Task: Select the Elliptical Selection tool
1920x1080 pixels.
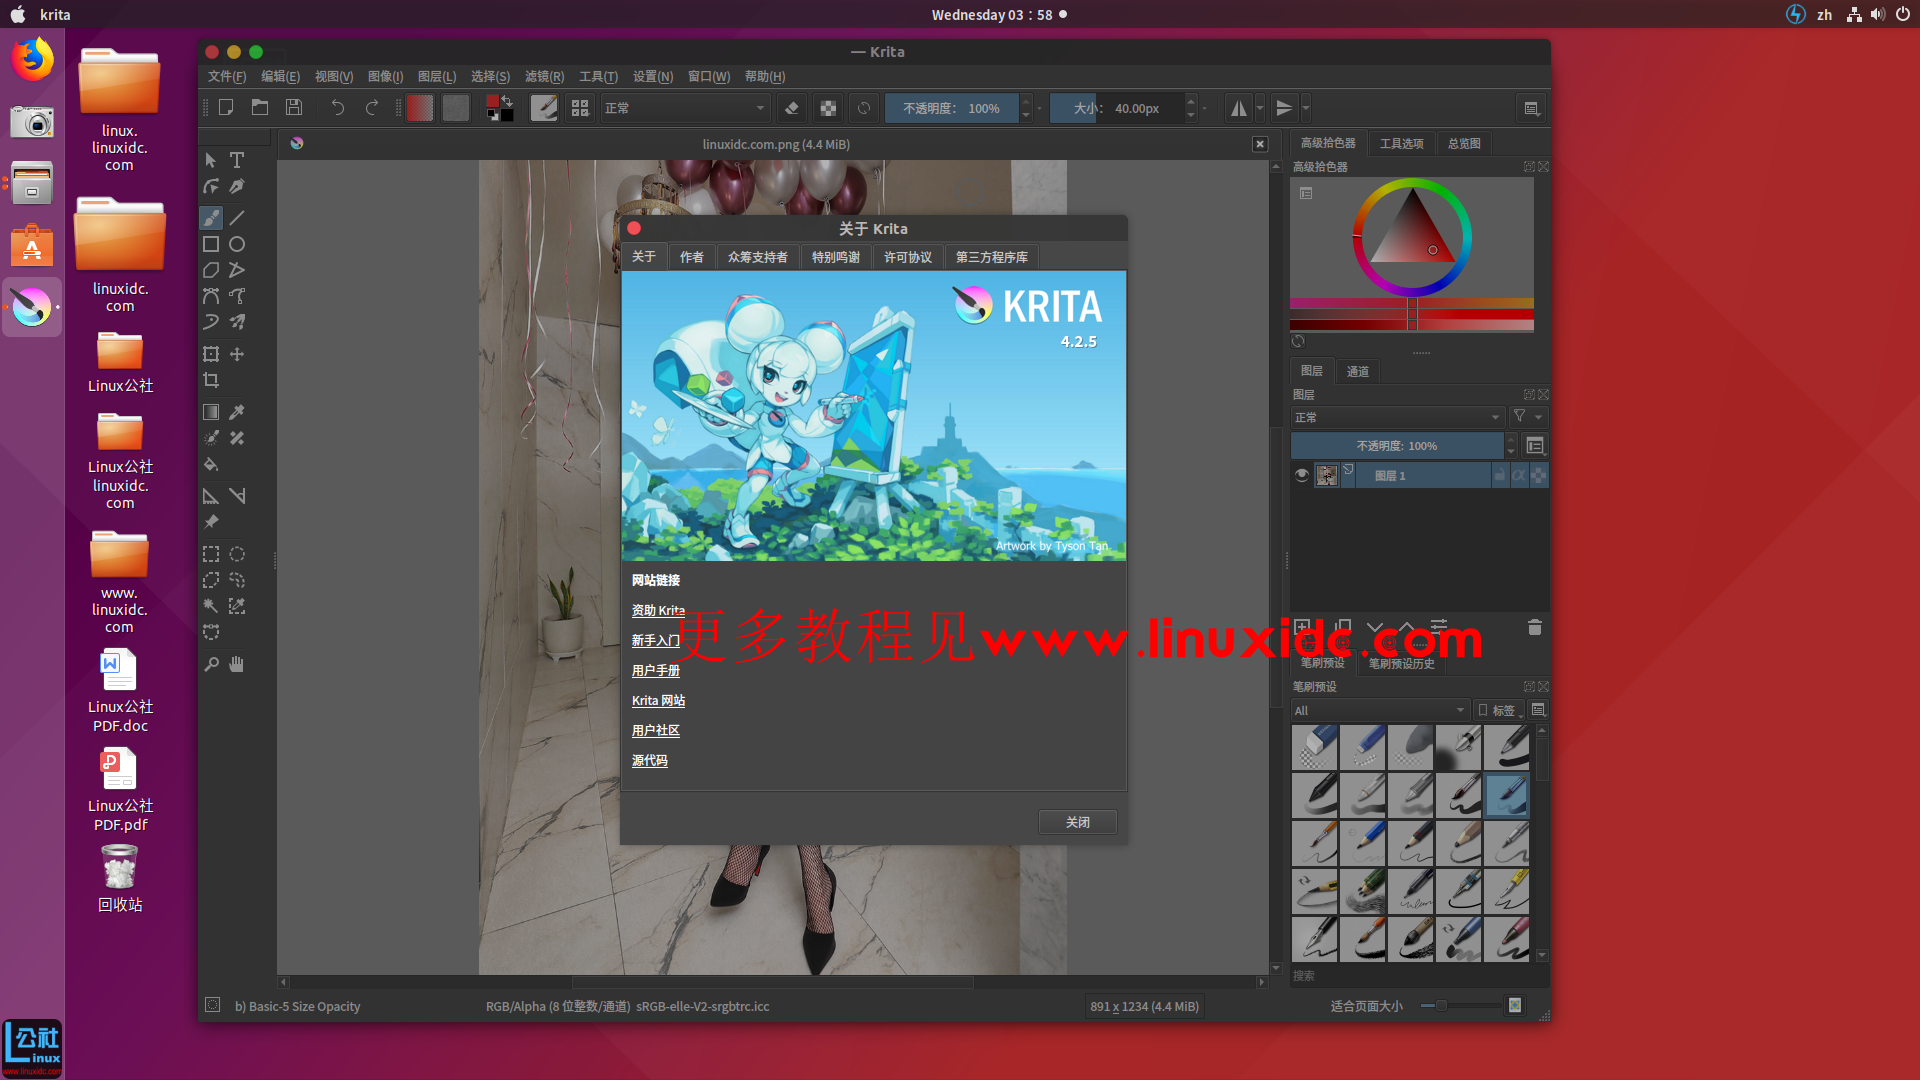Action: click(237, 554)
